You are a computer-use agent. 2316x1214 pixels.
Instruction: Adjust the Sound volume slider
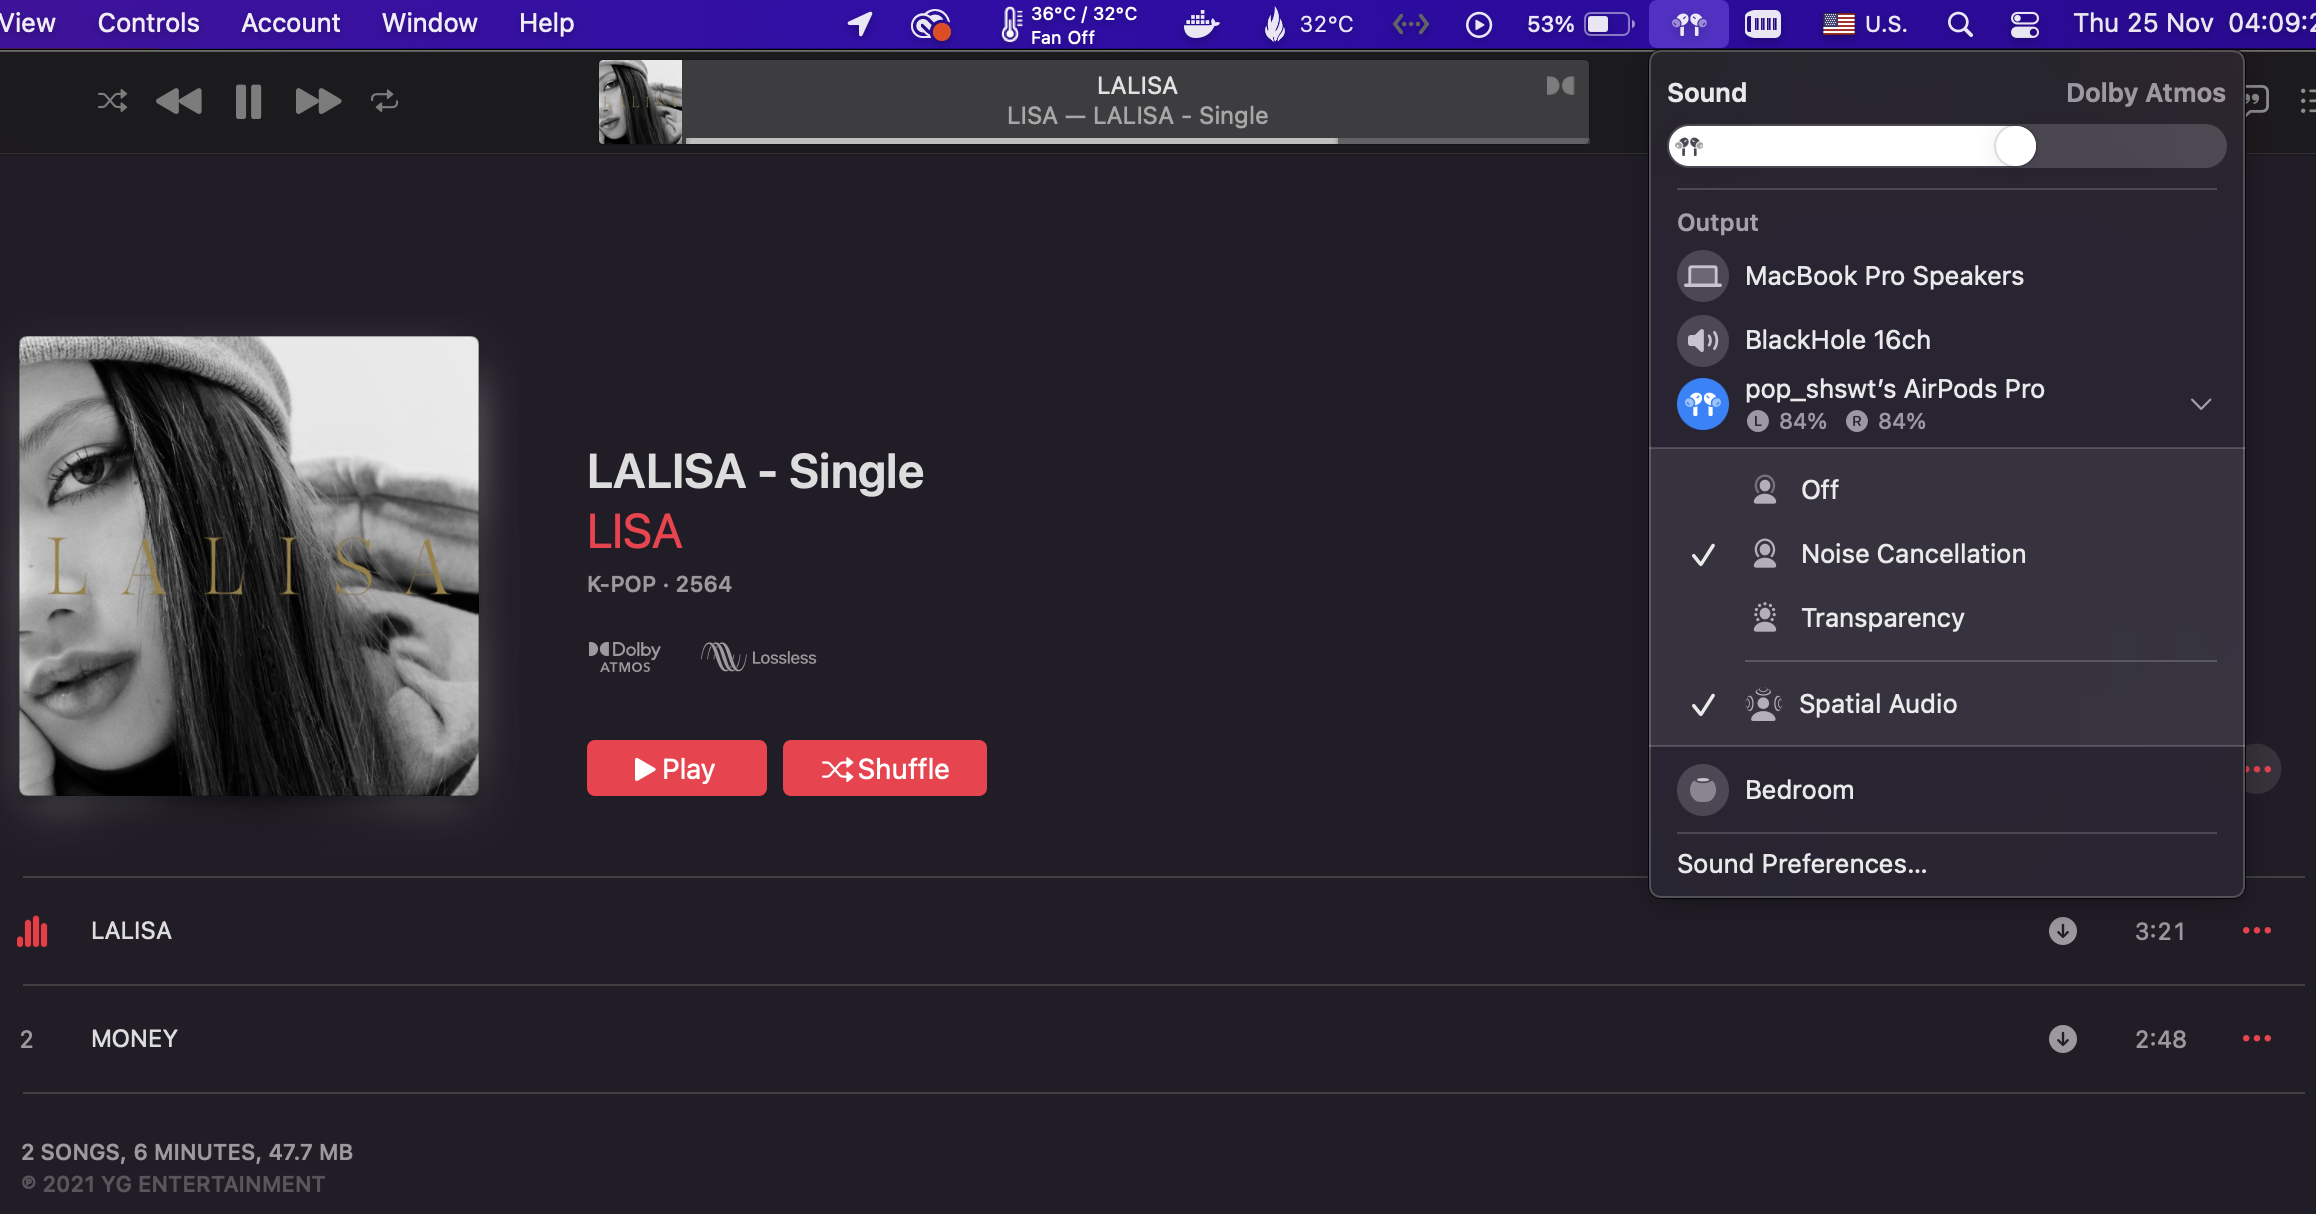click(1946, 146)
